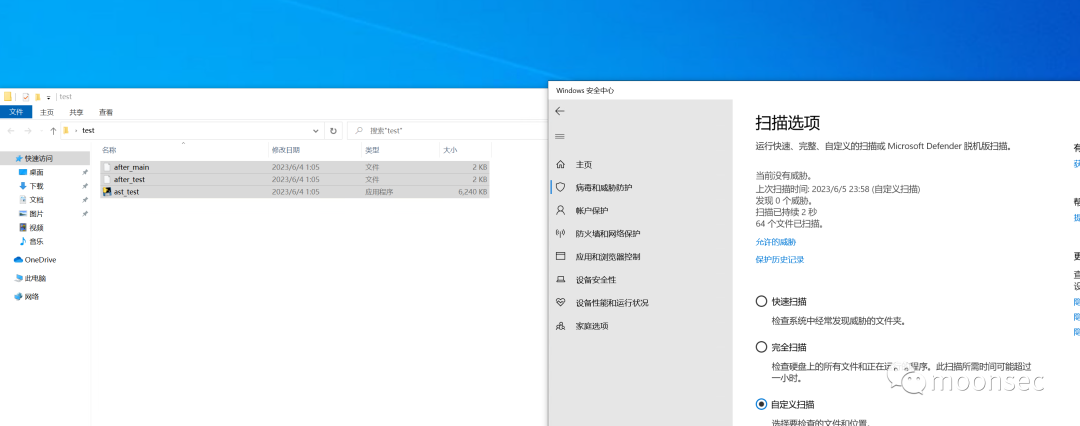Click the properties checkmark icon in Explorer title bar
Viewport: 1080px width, 426px height.
coord(26,97)
